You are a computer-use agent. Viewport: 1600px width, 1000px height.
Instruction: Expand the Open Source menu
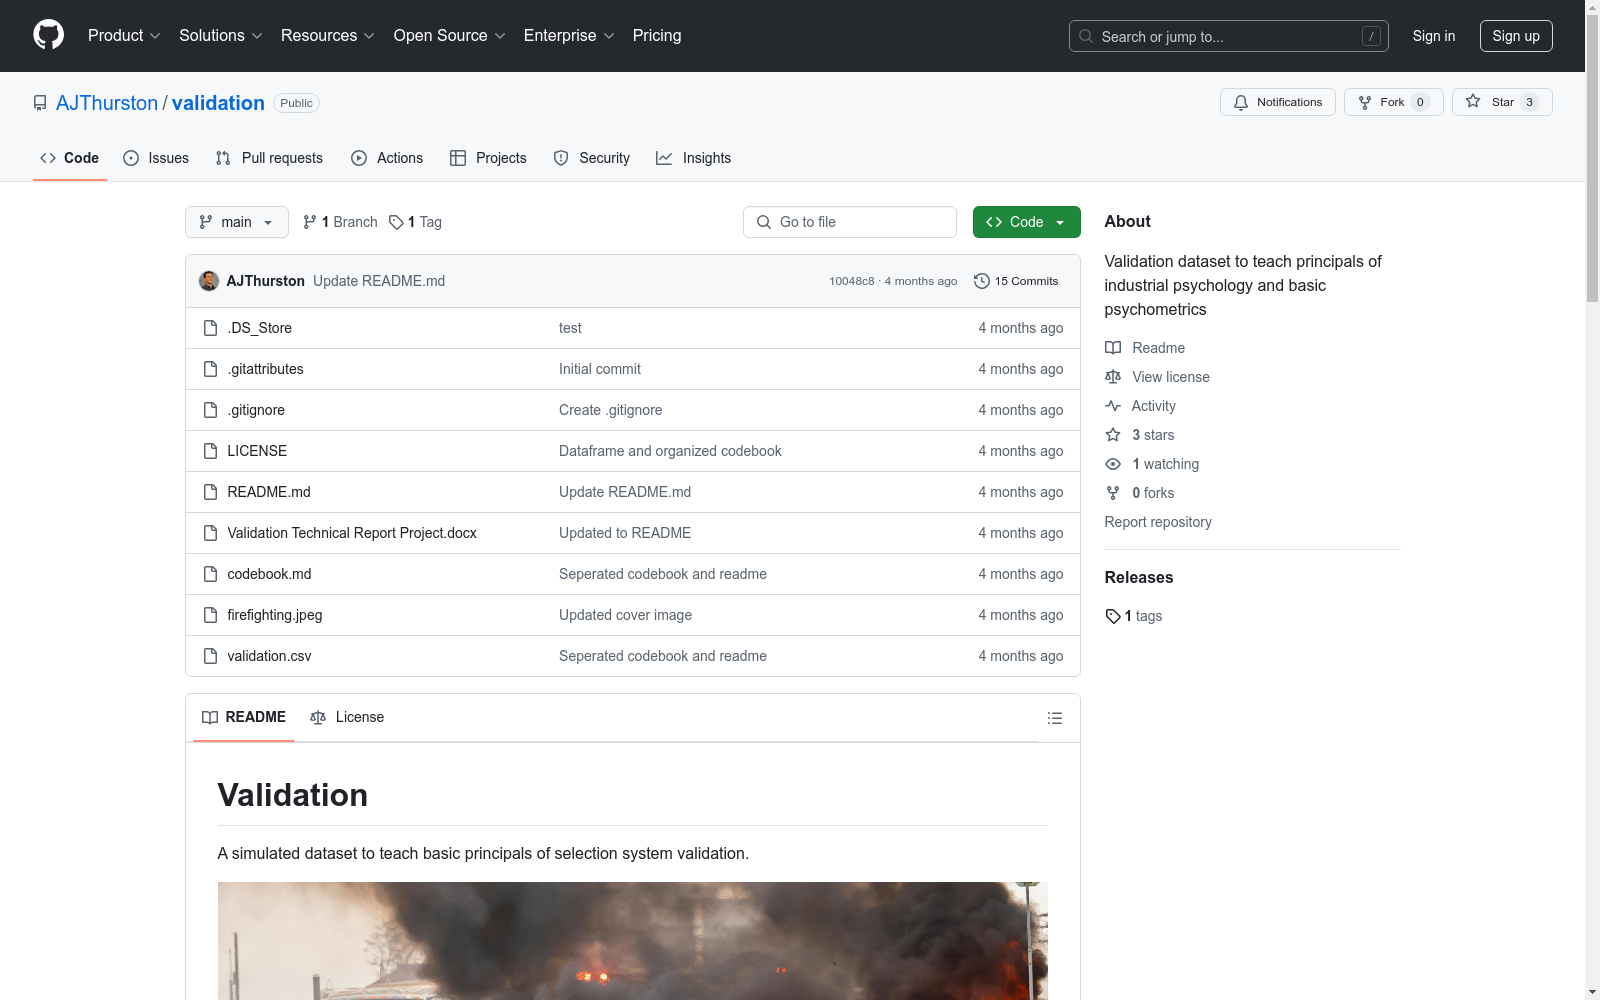coord(450,35)
